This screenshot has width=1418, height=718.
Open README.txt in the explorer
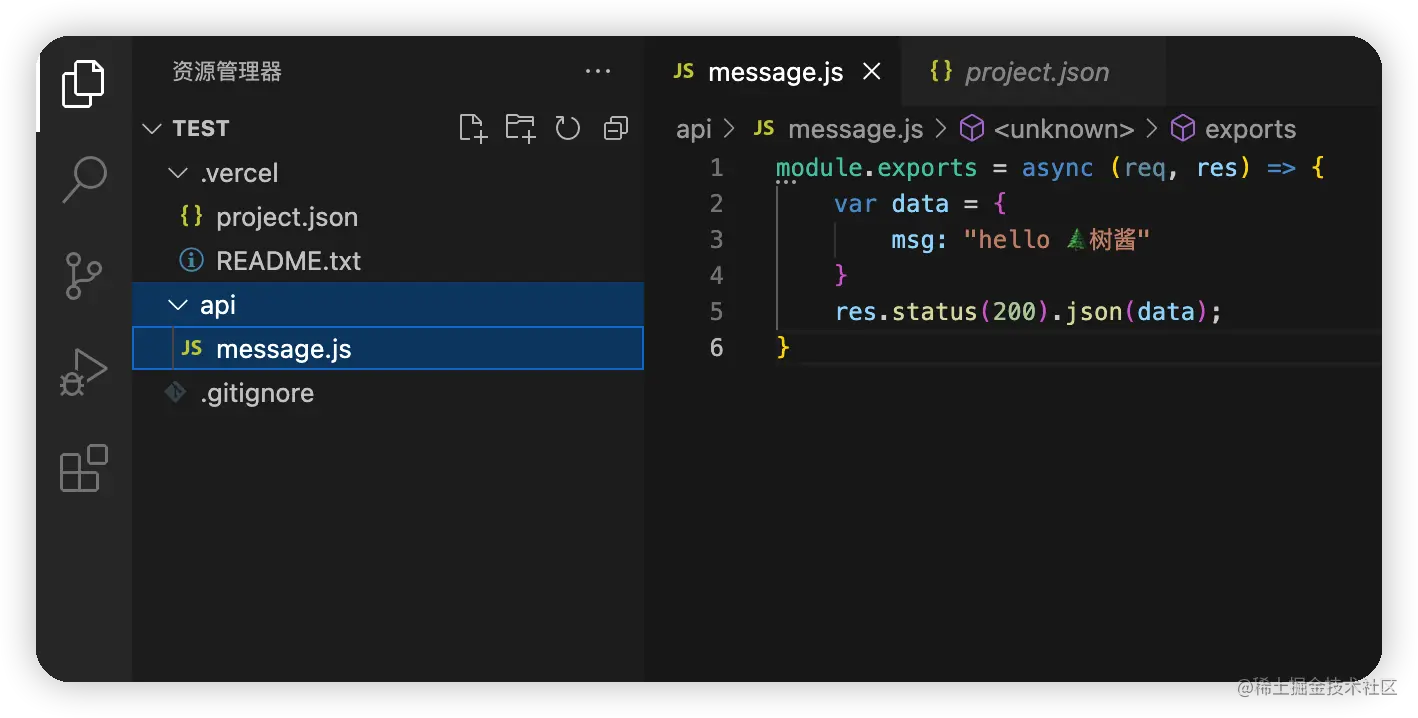(x=288, y=261)
